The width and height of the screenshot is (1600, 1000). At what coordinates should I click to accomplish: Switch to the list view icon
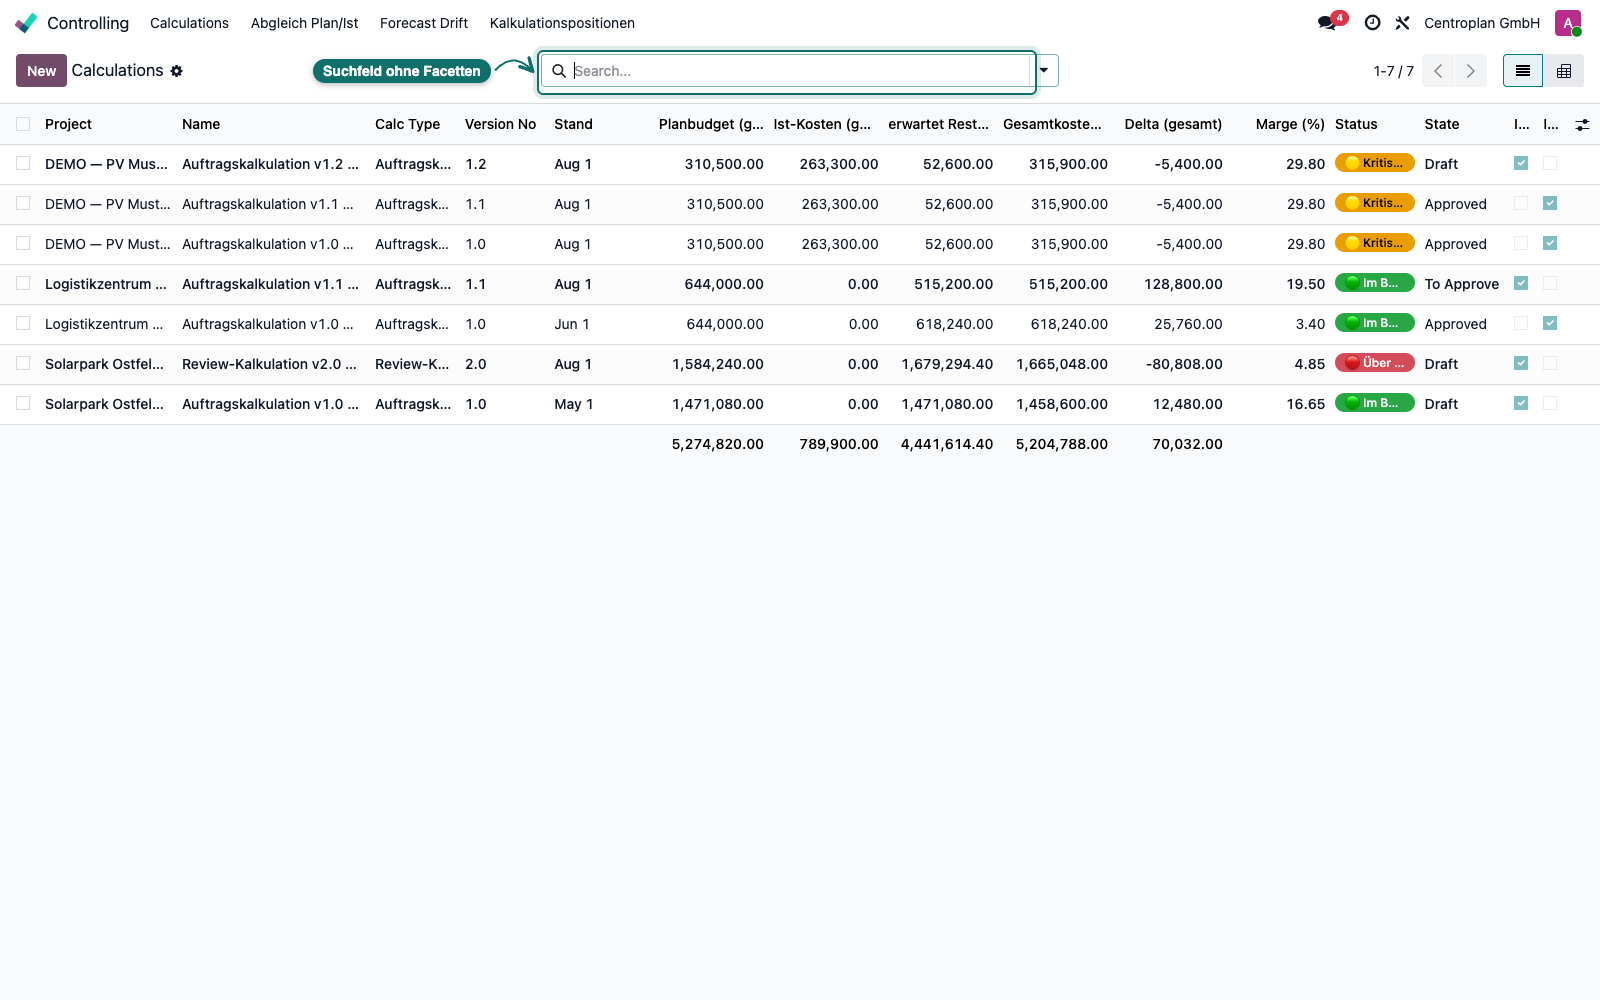tap(1523, 71)
